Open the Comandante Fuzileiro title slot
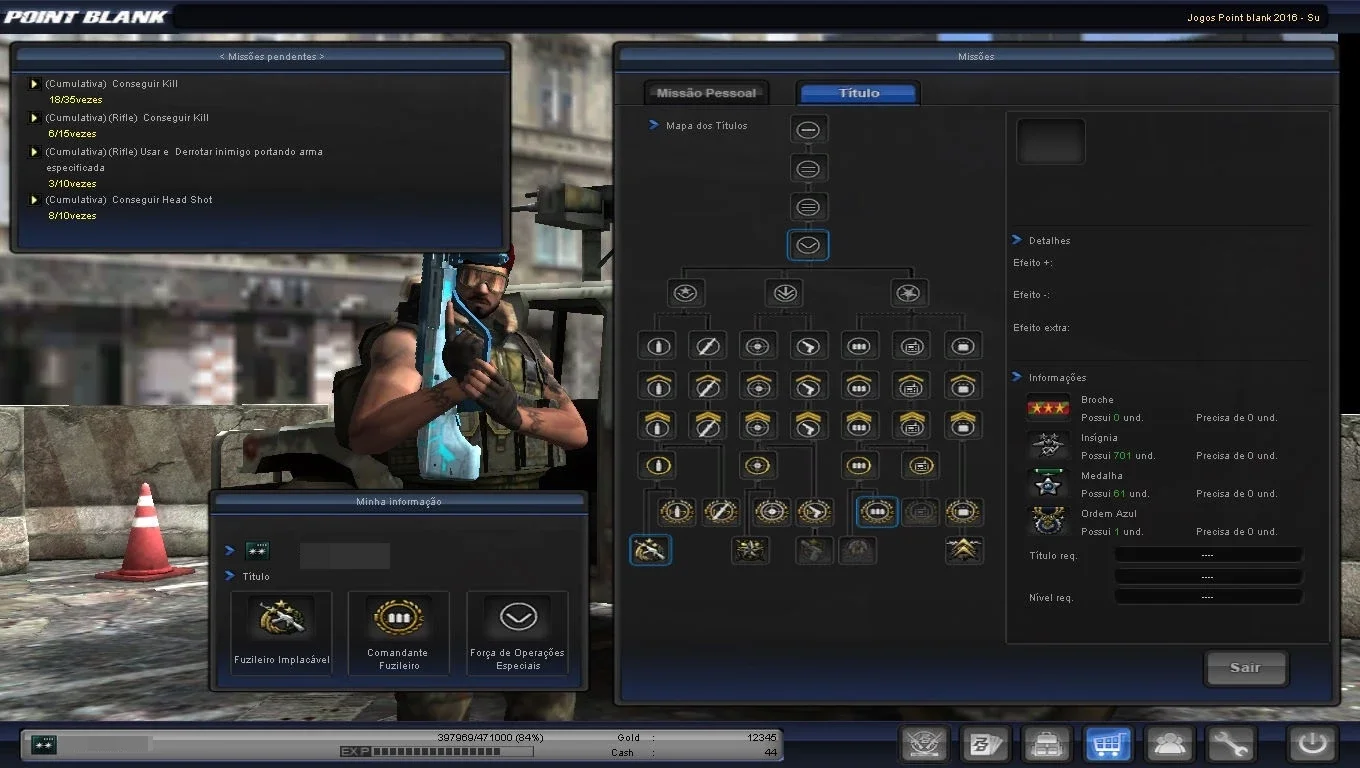 399,633
